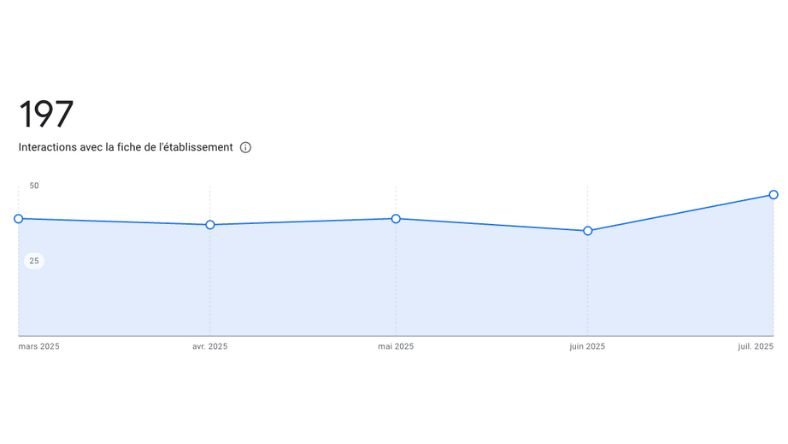
Task: Click the juin 2025 data point circle
Action: (x=588, y=231)
